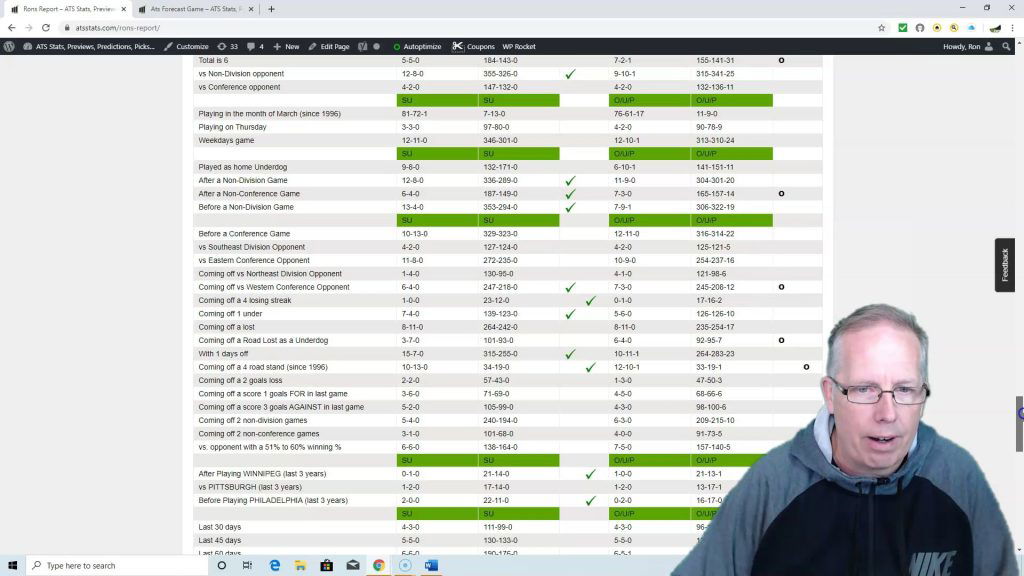Click the 346-301-0 Weekdays game value
Viewport: 1024px width, 576px height.
click(x=500, y=140)
